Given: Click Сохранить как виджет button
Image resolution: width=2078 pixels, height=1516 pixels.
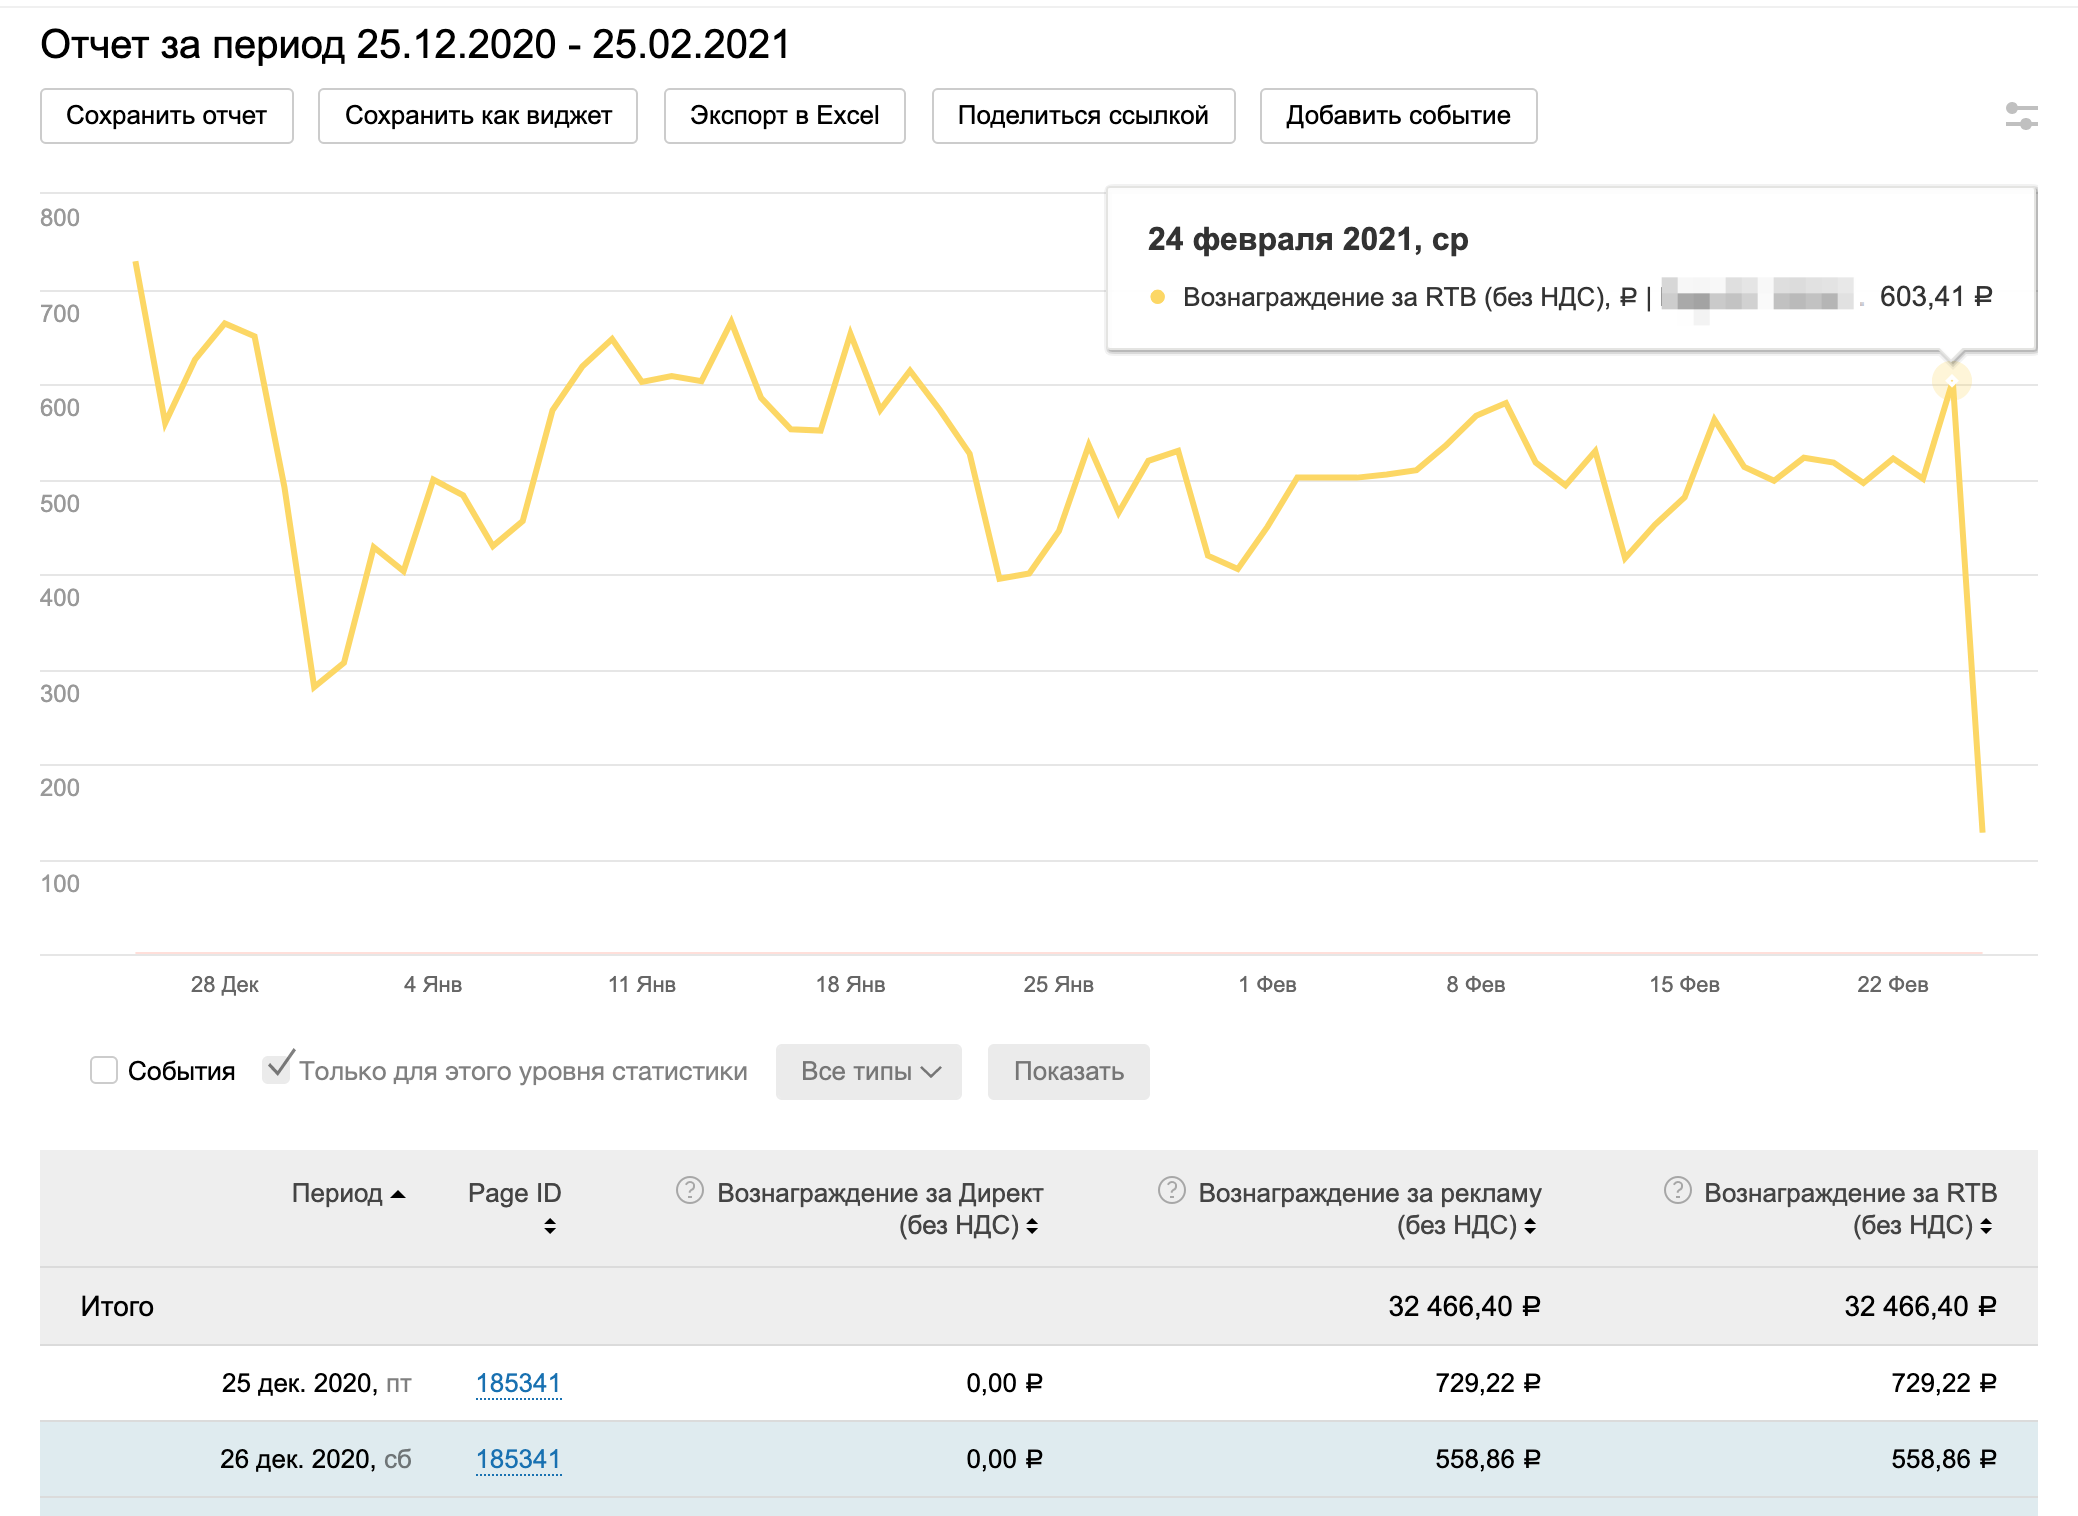Looking at the screenshot, I should pos(477,116).
